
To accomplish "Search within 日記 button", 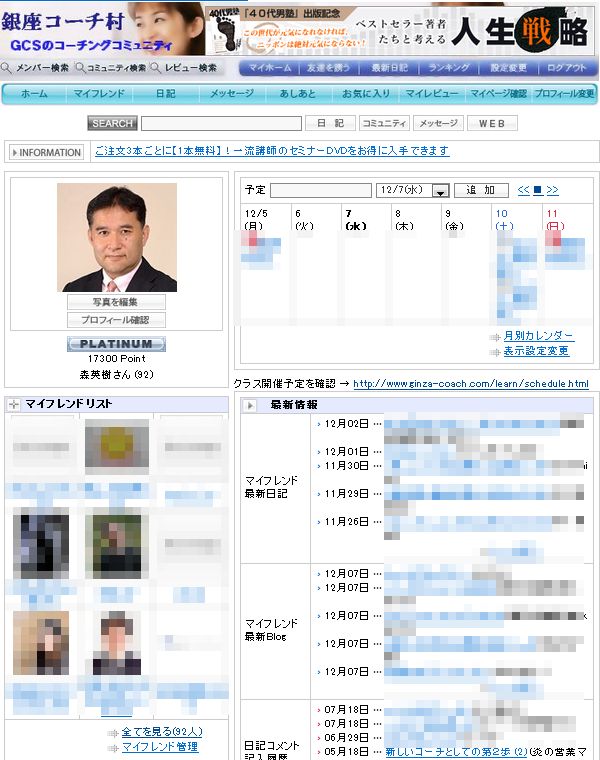I will (x=331, y=123).
